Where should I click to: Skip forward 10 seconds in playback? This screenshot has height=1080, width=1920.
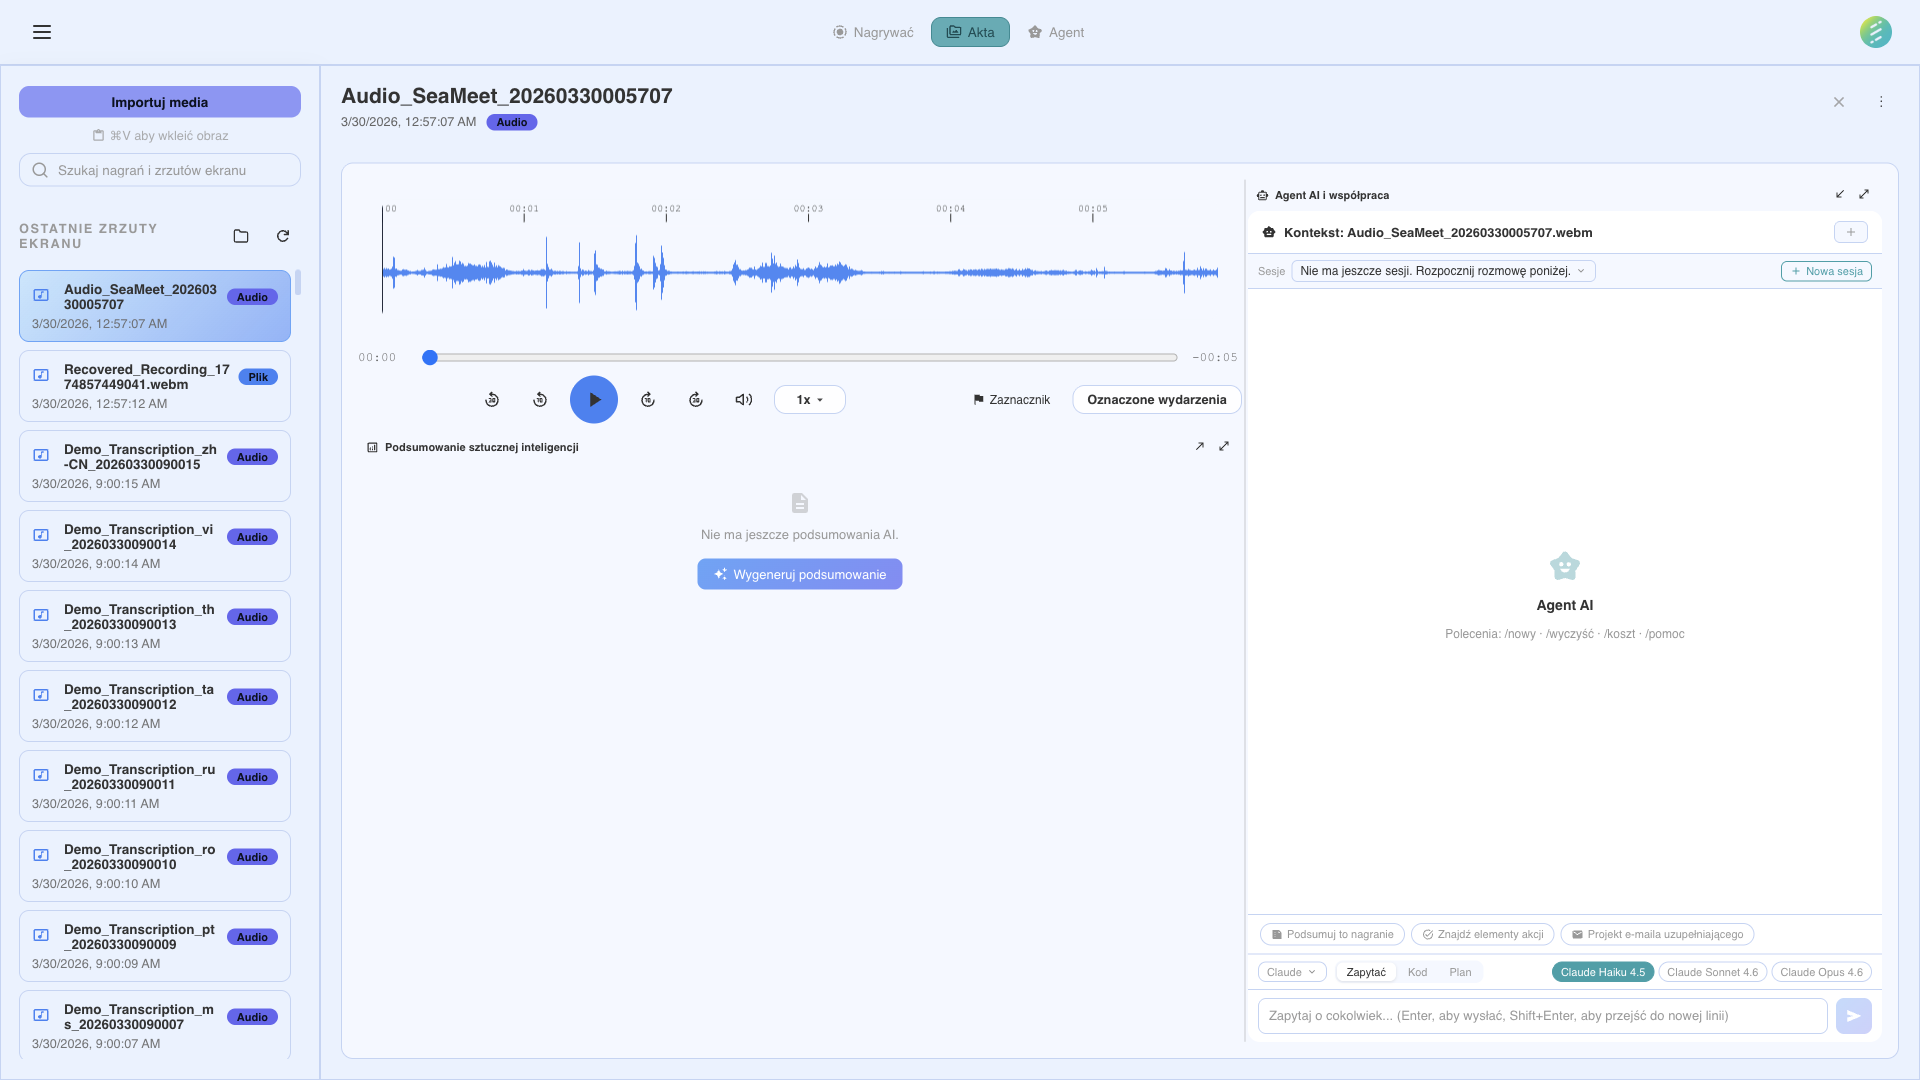click(x=647, y=399)
